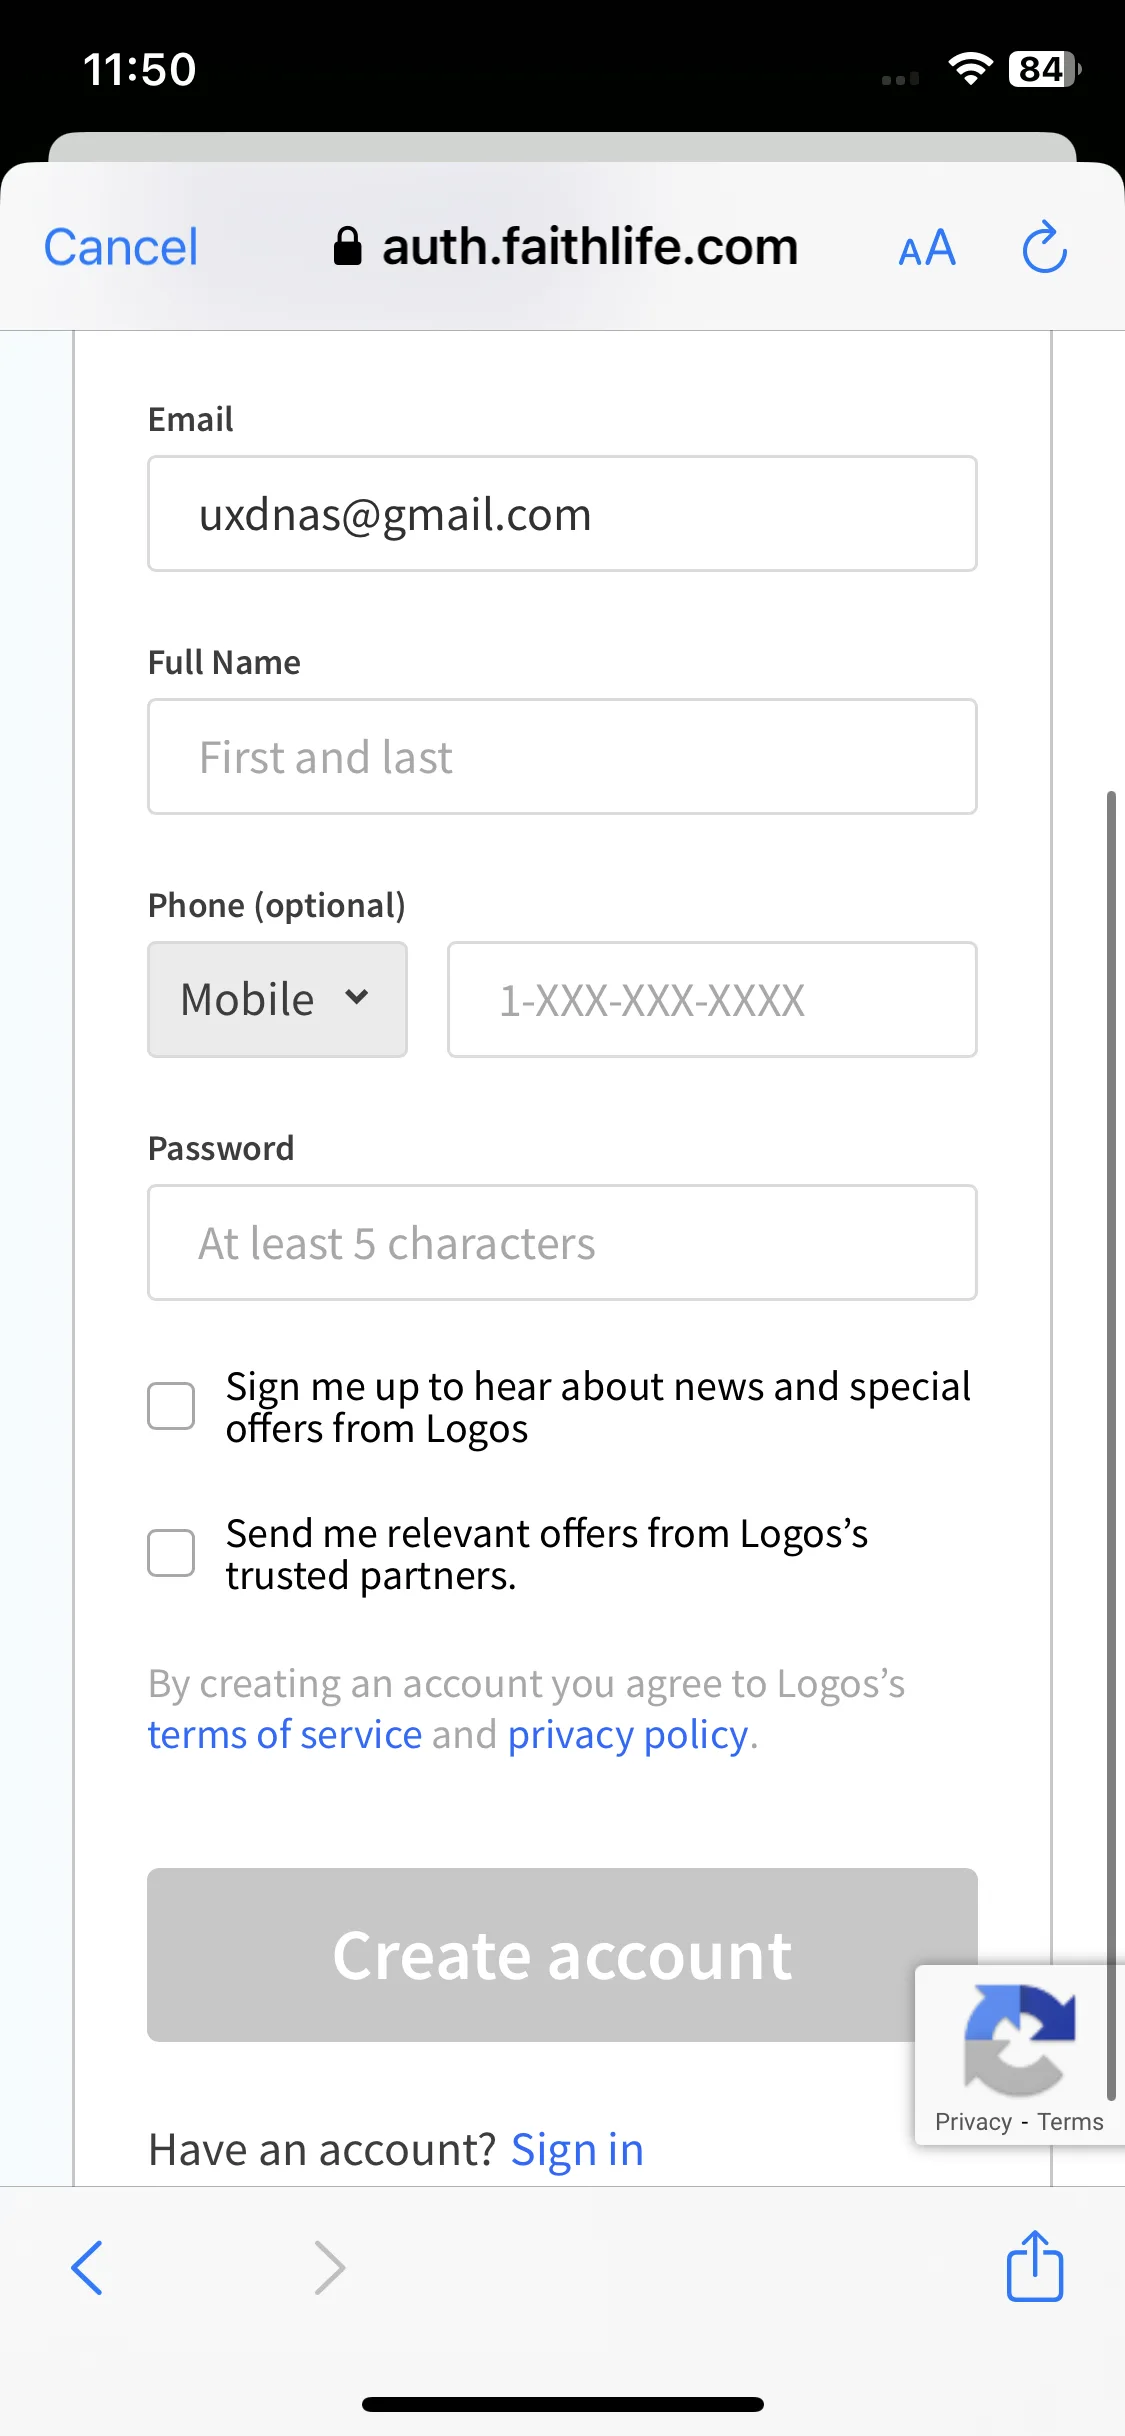The image size is (1125, 2436).
Task: Open the privacy policy link
Action: coord(628,1735)
